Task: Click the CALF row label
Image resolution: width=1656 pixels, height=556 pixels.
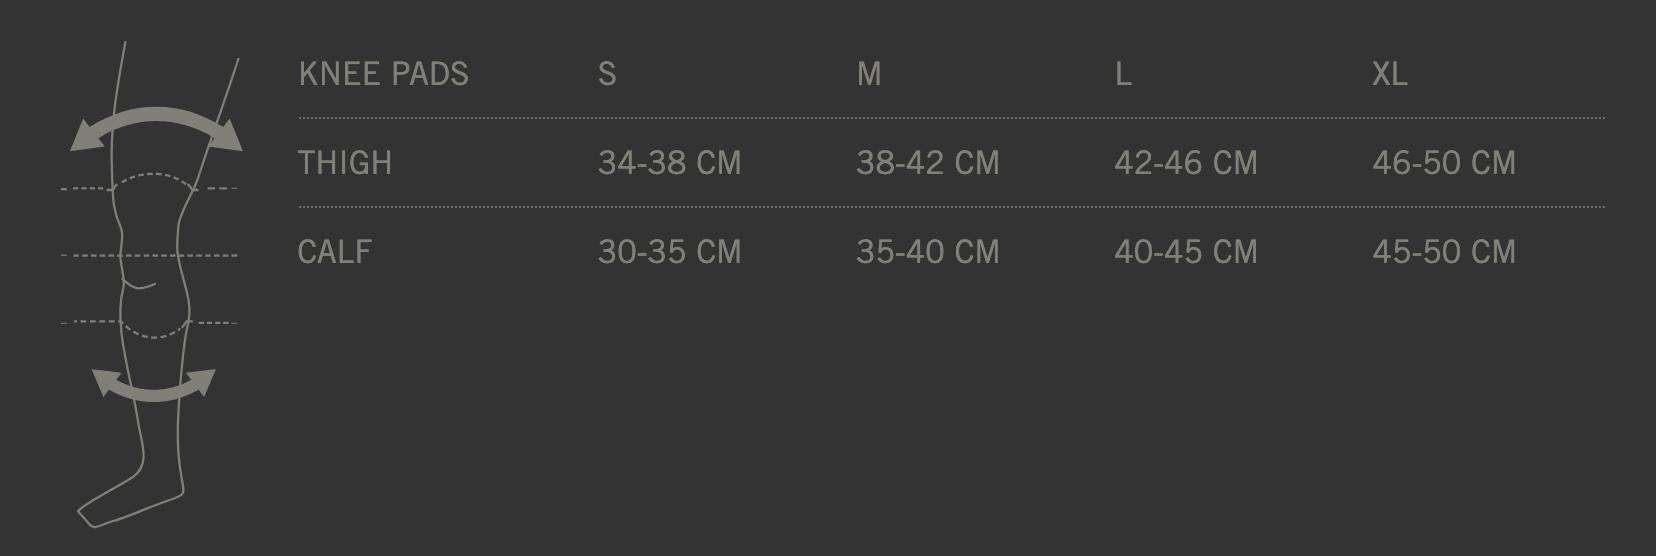Action: 335,251
